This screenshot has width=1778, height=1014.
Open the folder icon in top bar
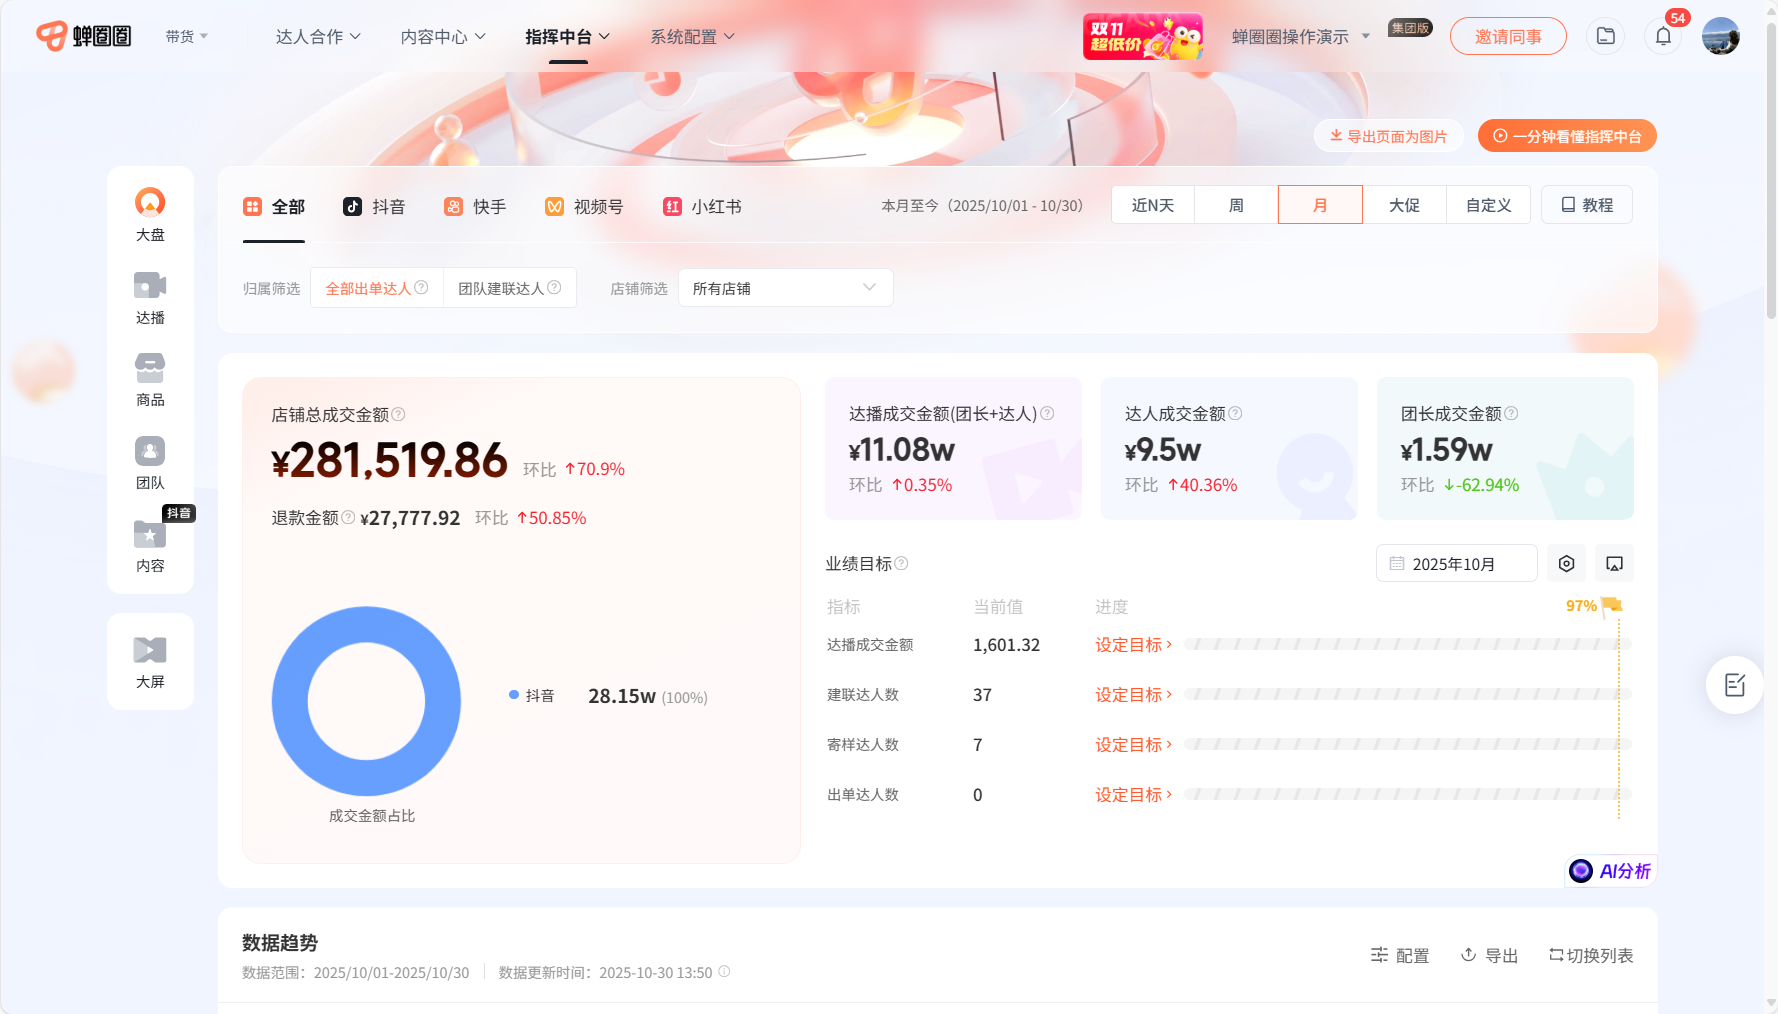[1605, 36]
